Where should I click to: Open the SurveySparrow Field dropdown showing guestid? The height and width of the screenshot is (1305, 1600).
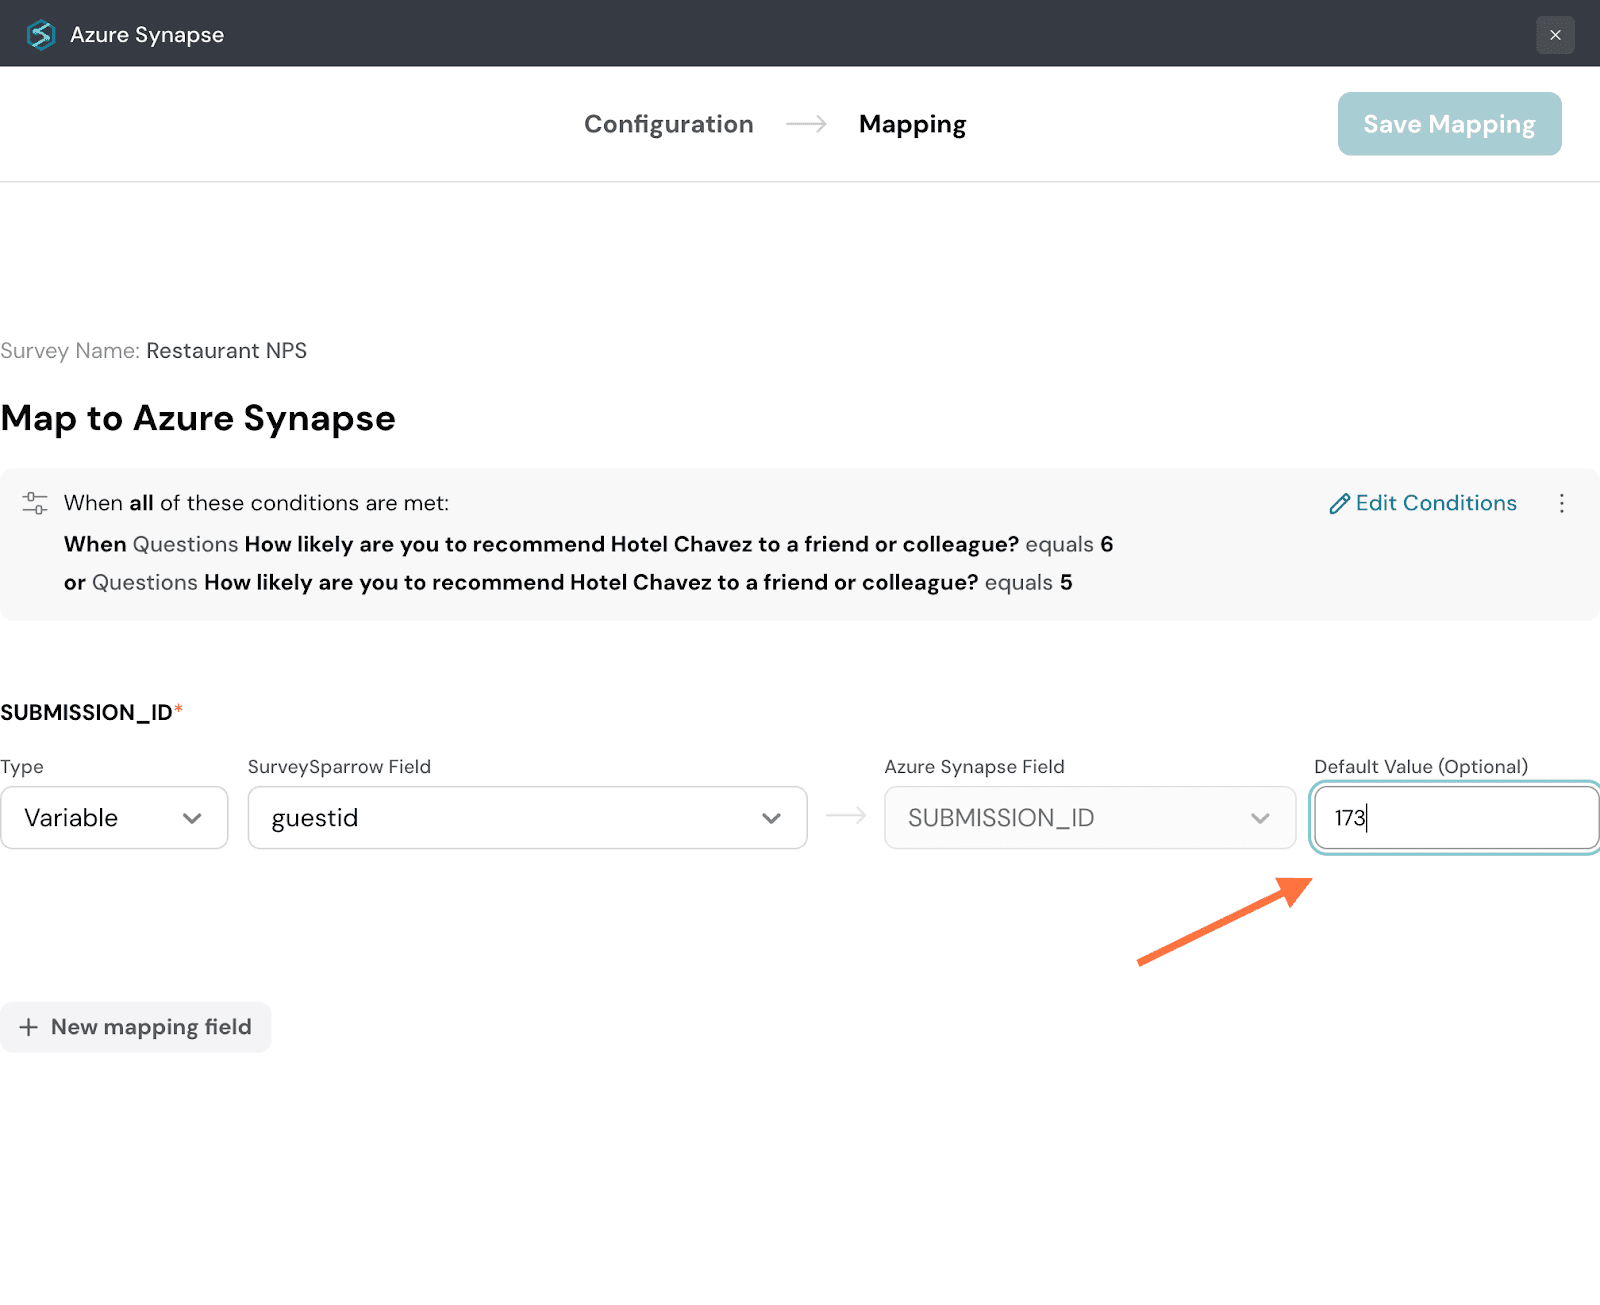tap(527, 818)
